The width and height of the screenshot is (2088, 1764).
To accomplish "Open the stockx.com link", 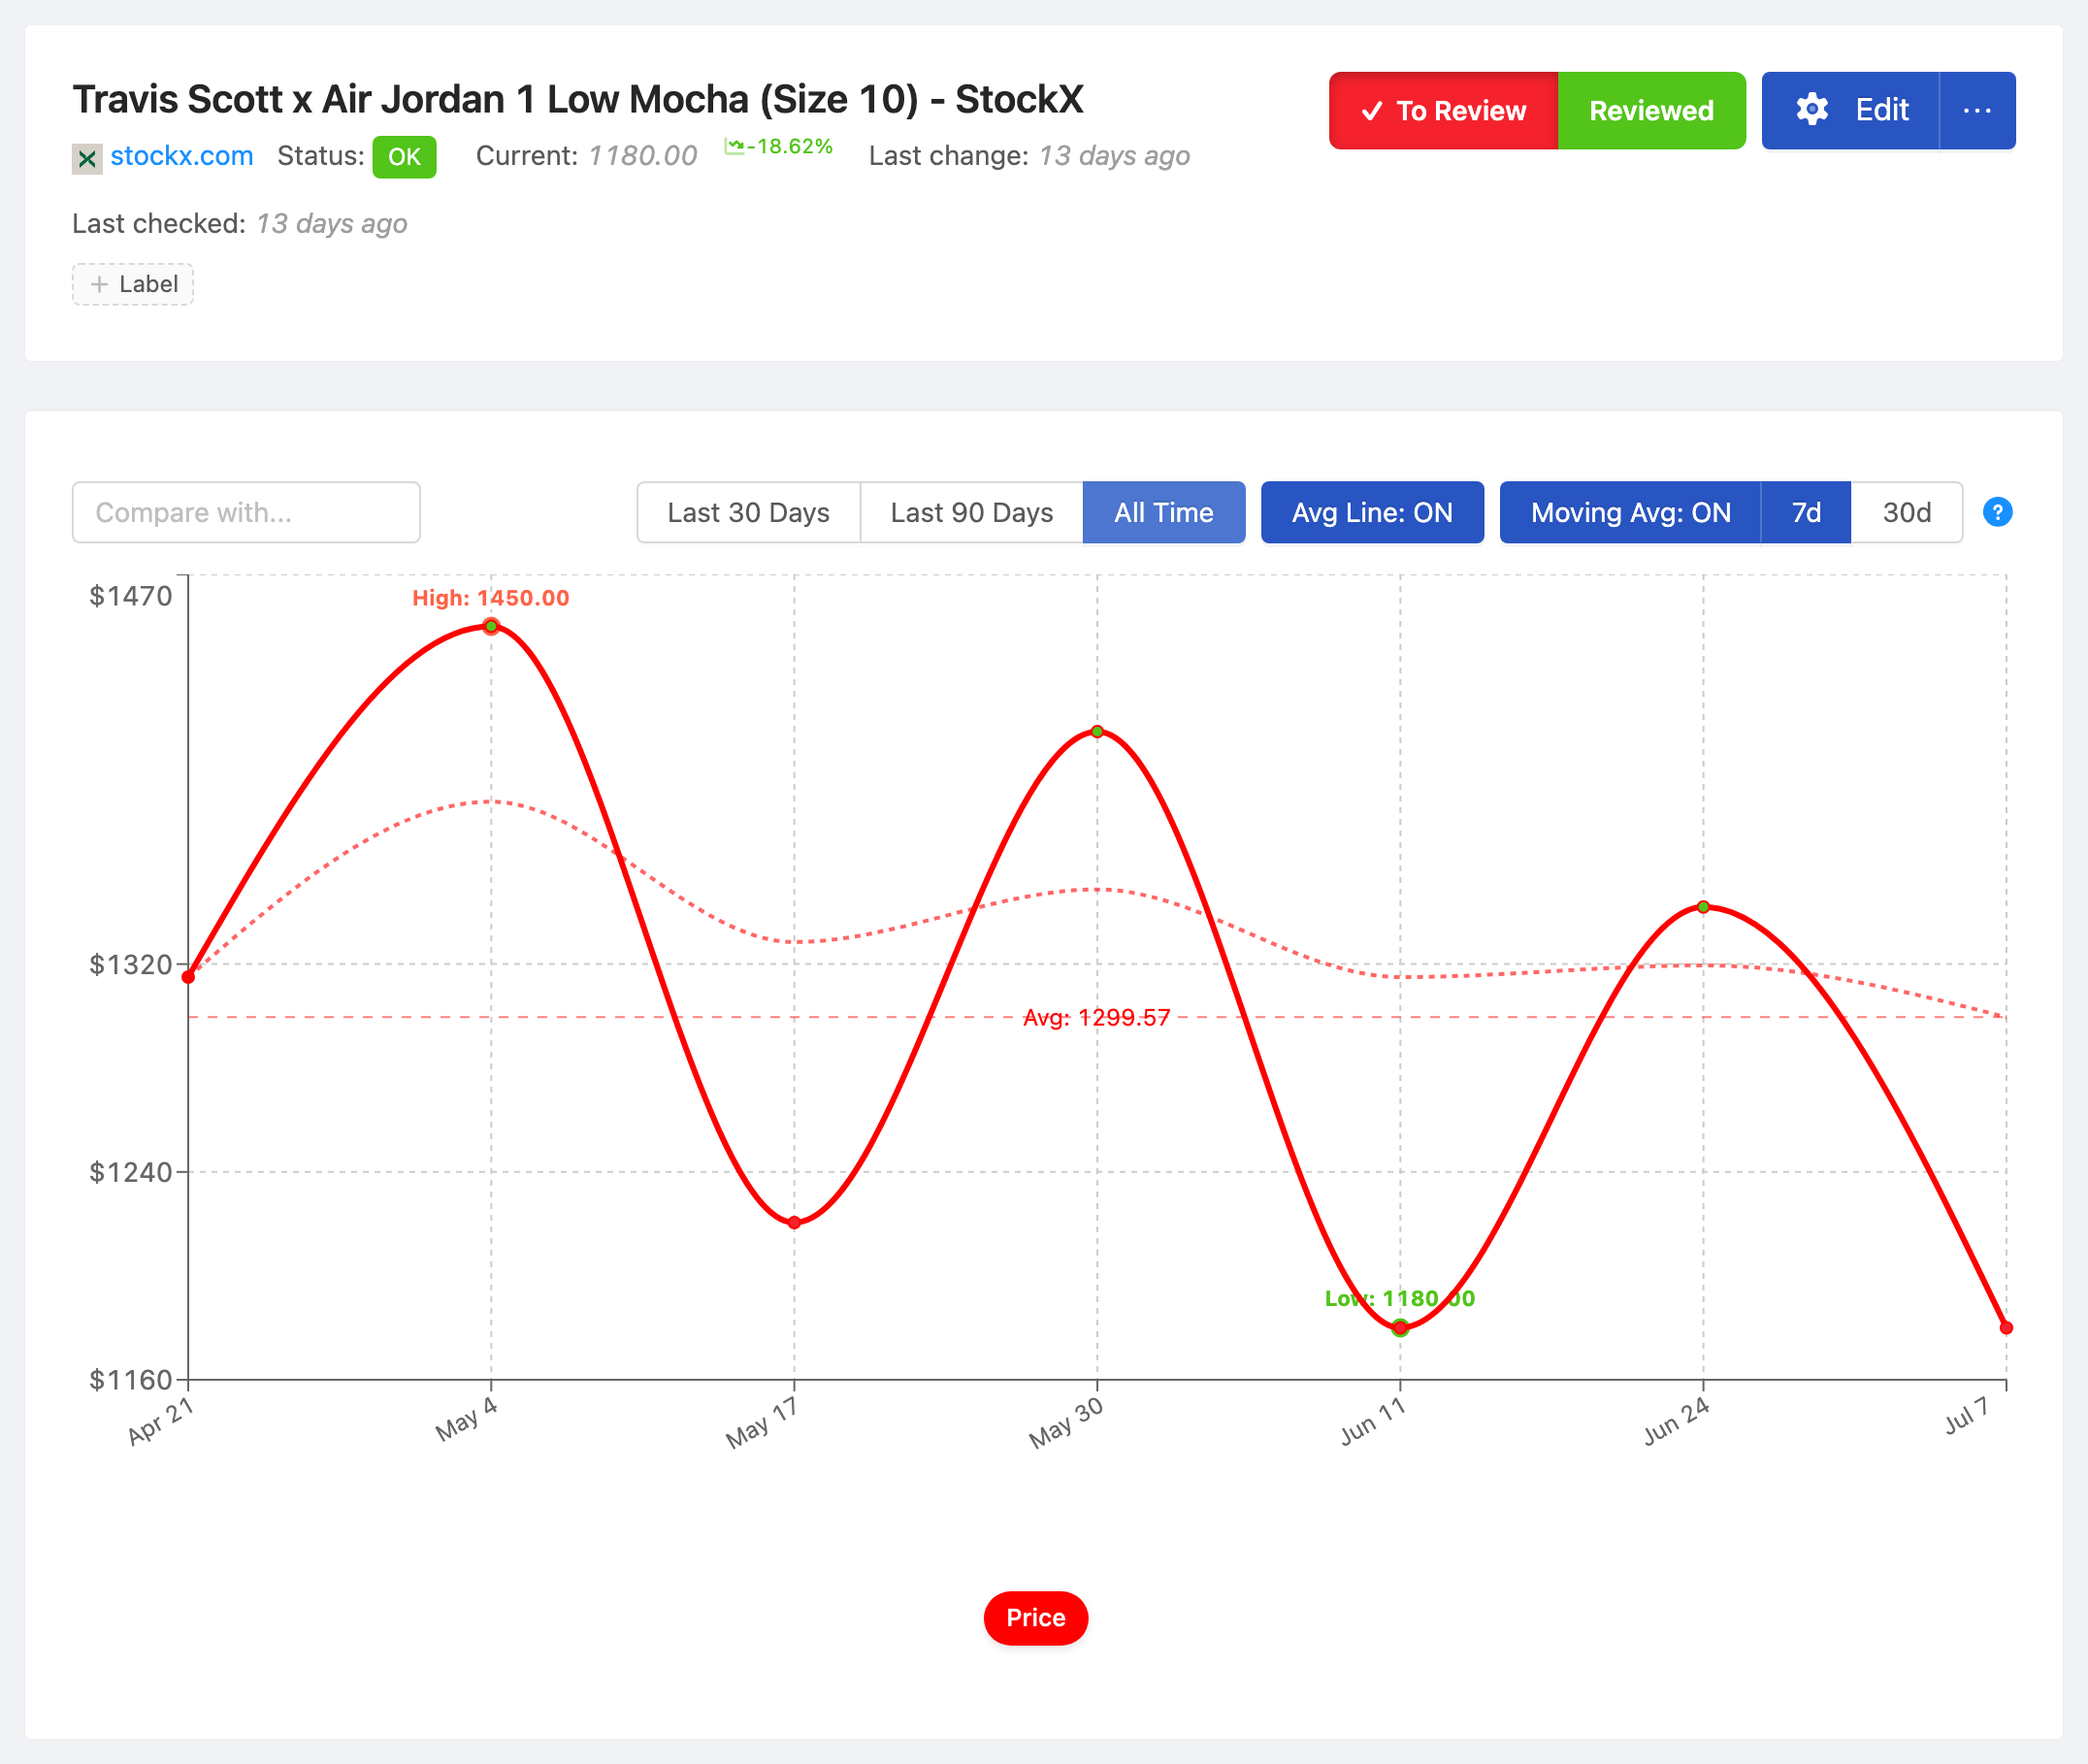I will (x=181, y=156).
